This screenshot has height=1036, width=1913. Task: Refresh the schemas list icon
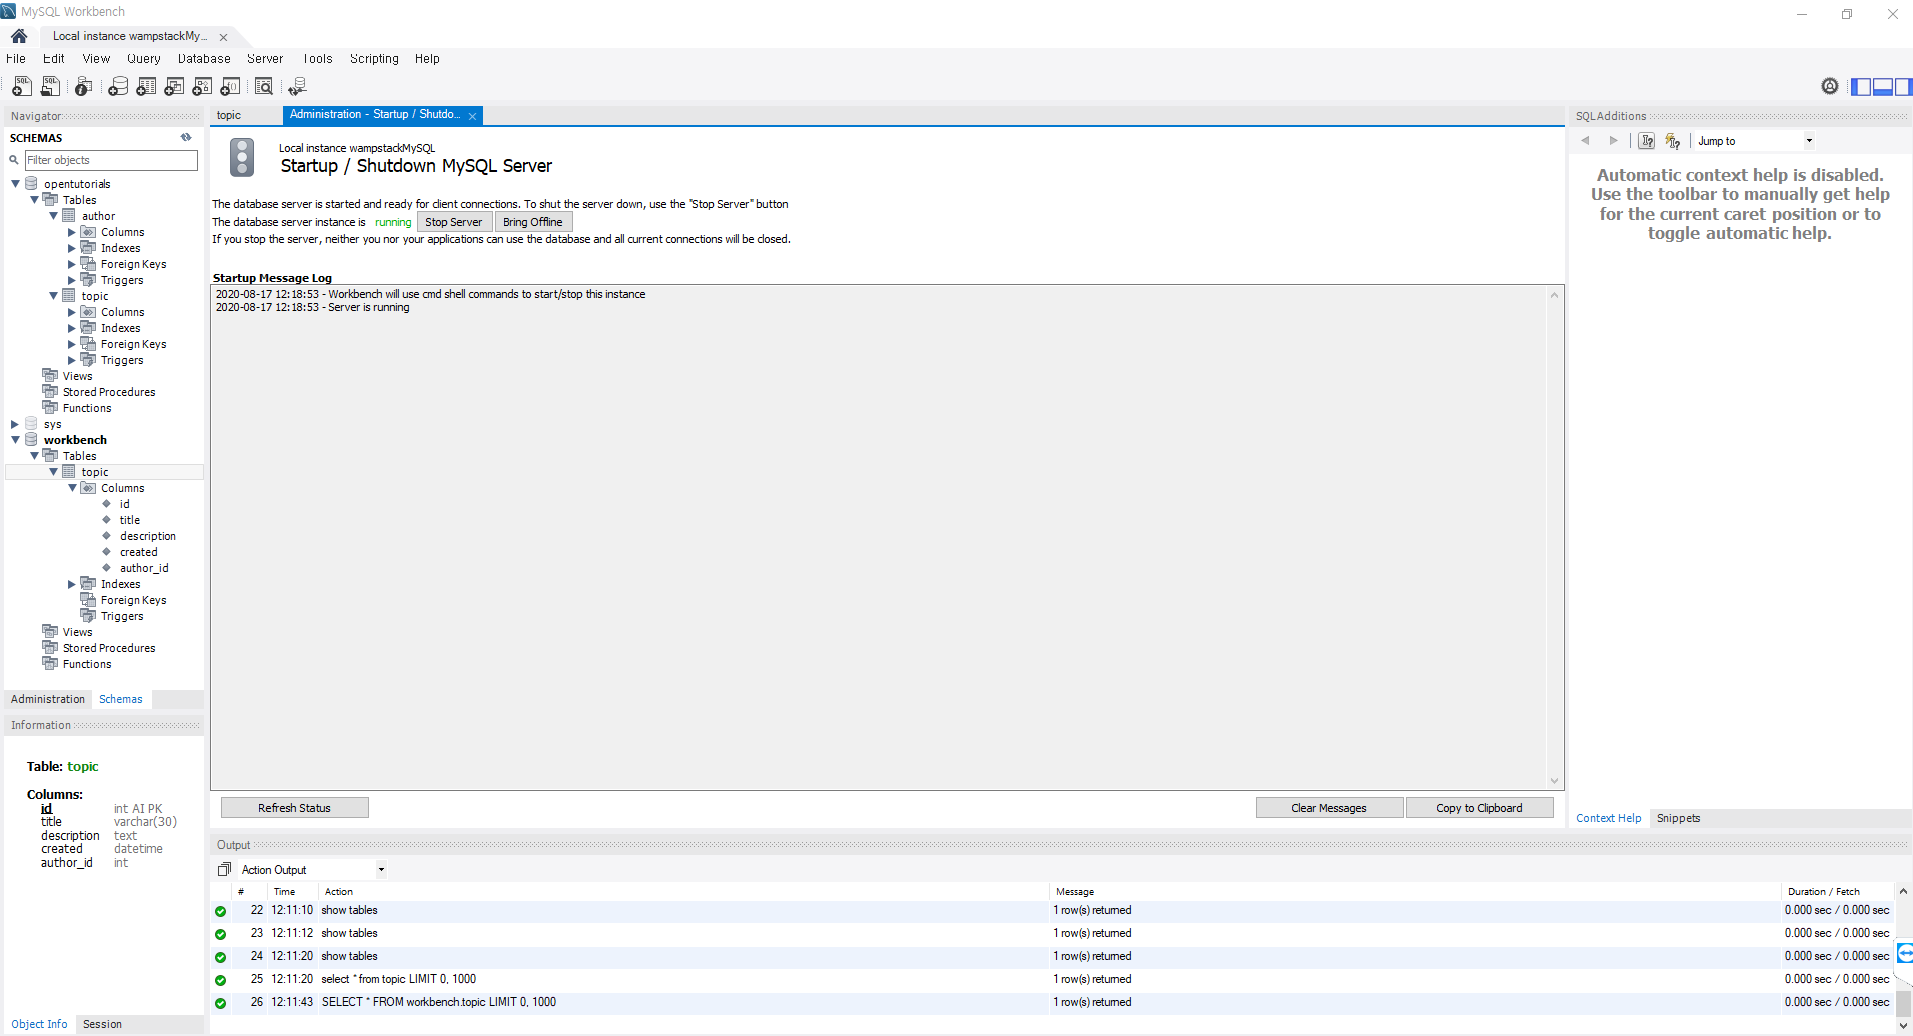point(186,138)
